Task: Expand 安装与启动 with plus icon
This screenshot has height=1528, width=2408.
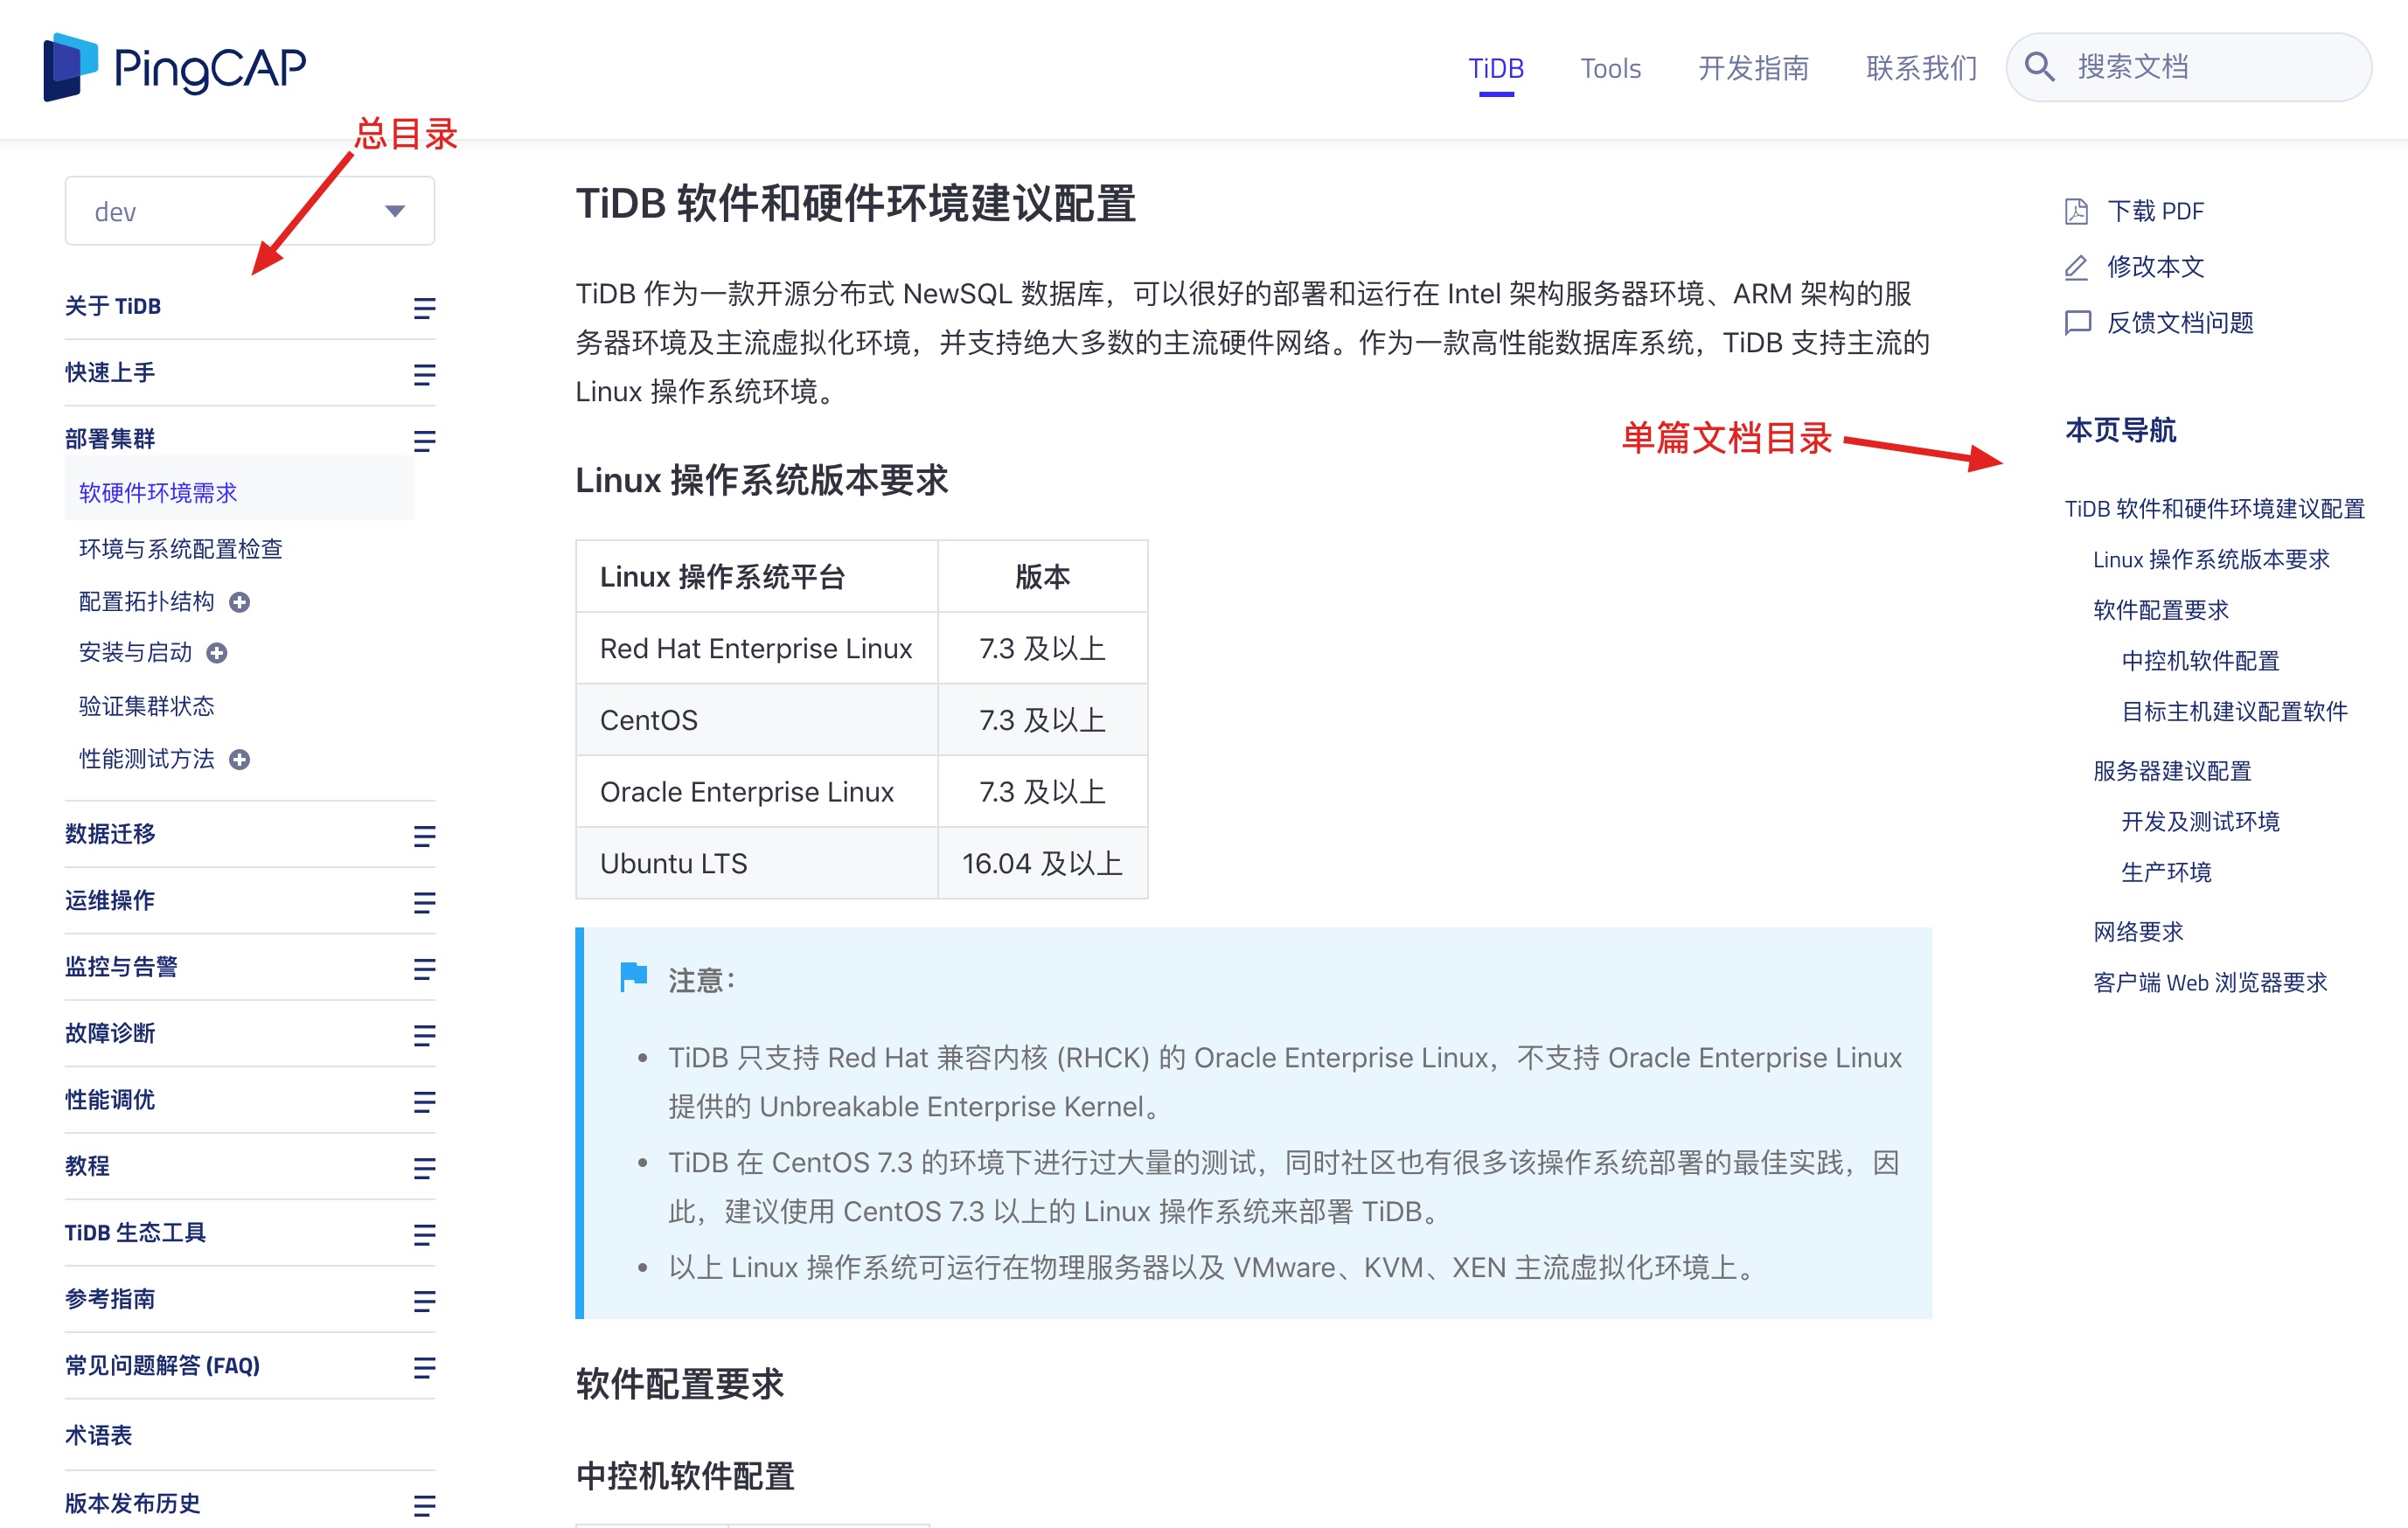Action: click(217, 653)
